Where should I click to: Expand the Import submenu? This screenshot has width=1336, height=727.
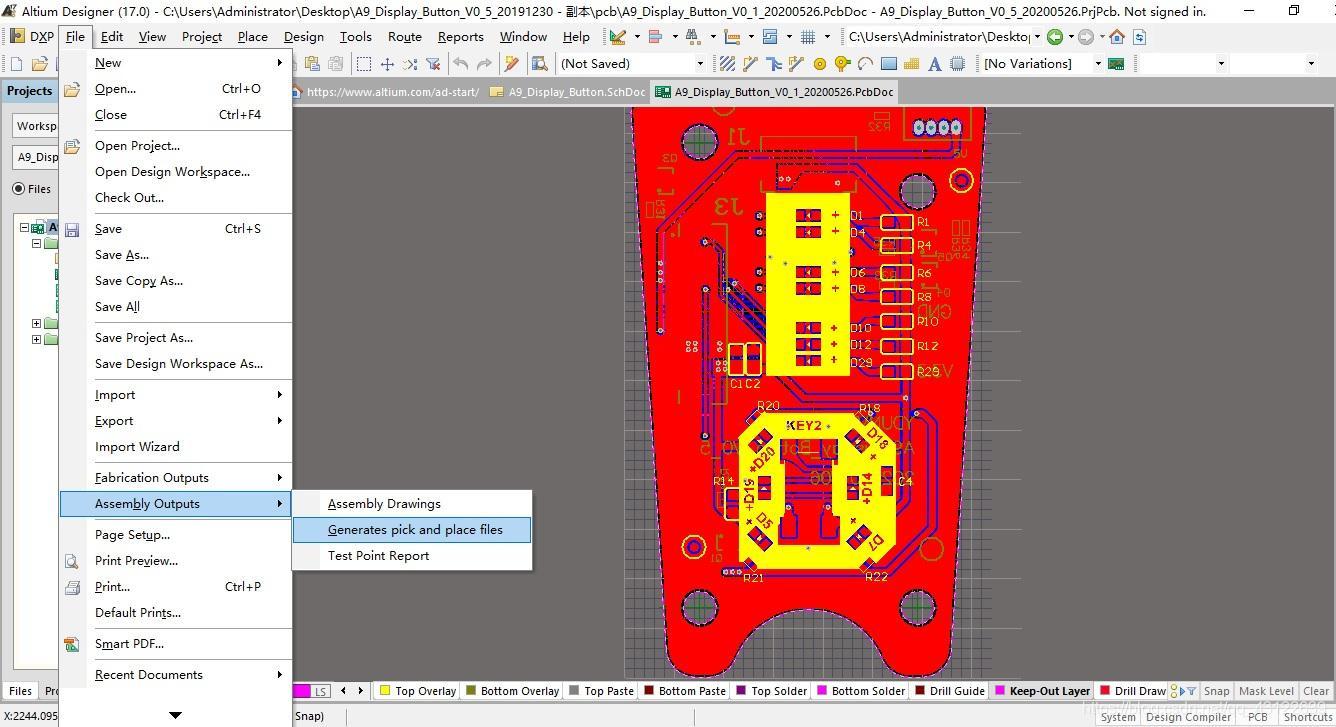click(176, 395)
